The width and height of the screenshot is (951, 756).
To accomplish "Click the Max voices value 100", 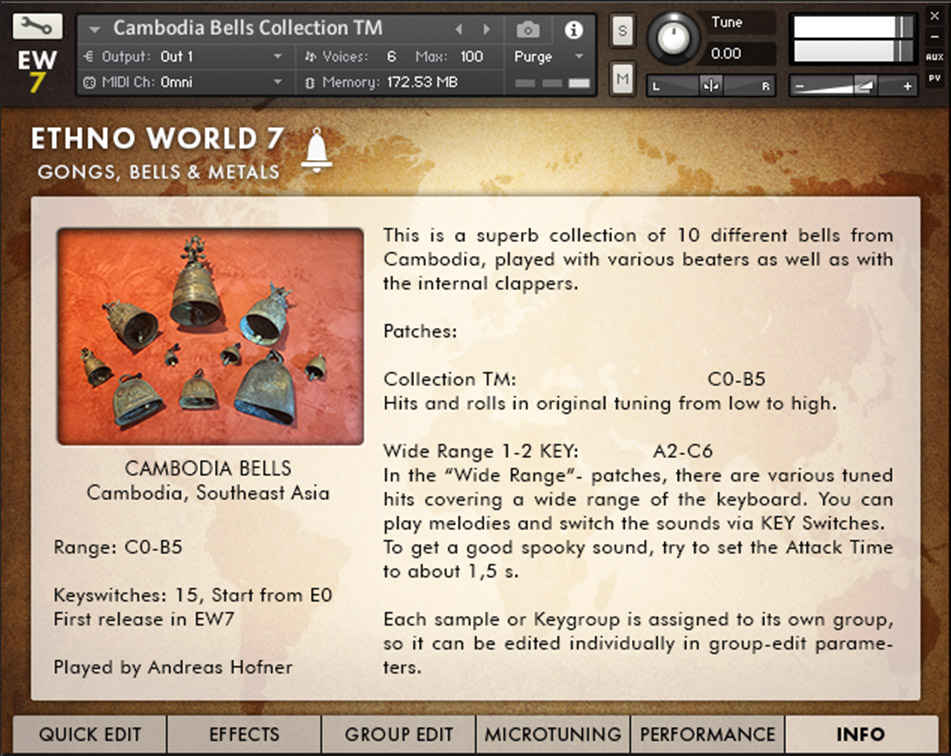I will pyautogui.click(x=471, y=56).
